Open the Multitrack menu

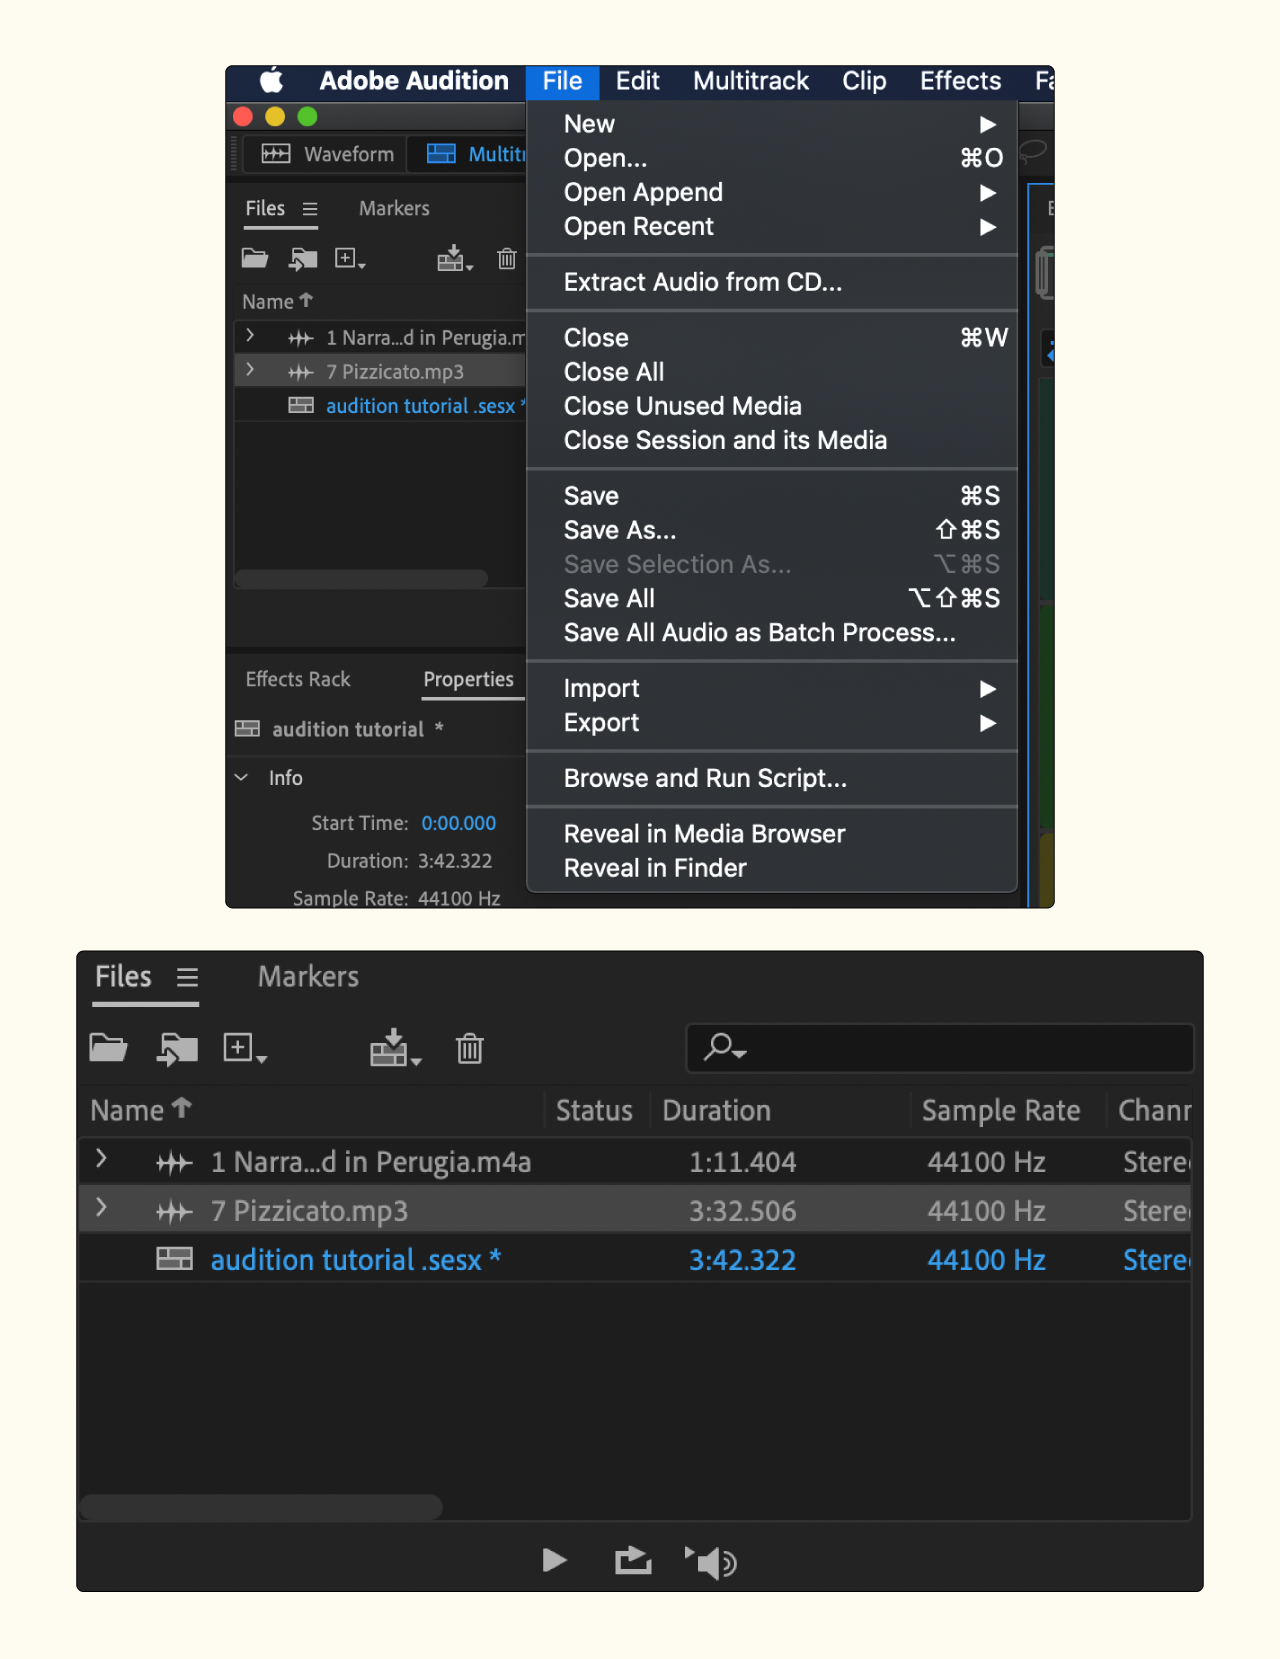click(x=751, y=81)
